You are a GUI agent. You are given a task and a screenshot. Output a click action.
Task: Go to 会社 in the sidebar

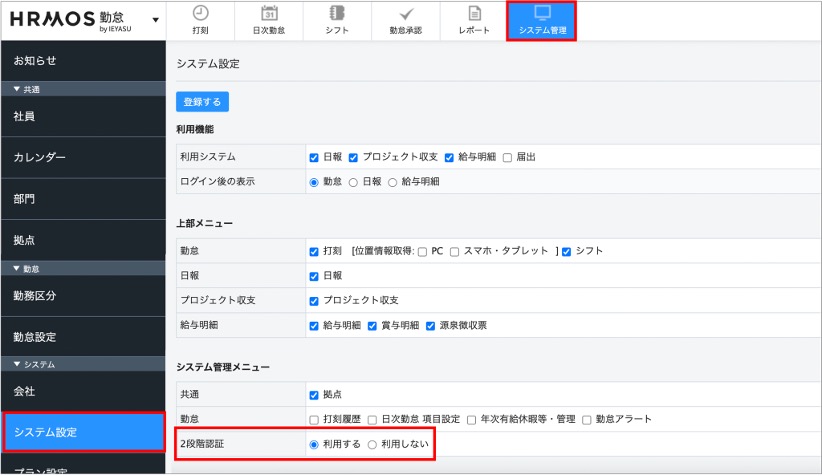[82, 390]
